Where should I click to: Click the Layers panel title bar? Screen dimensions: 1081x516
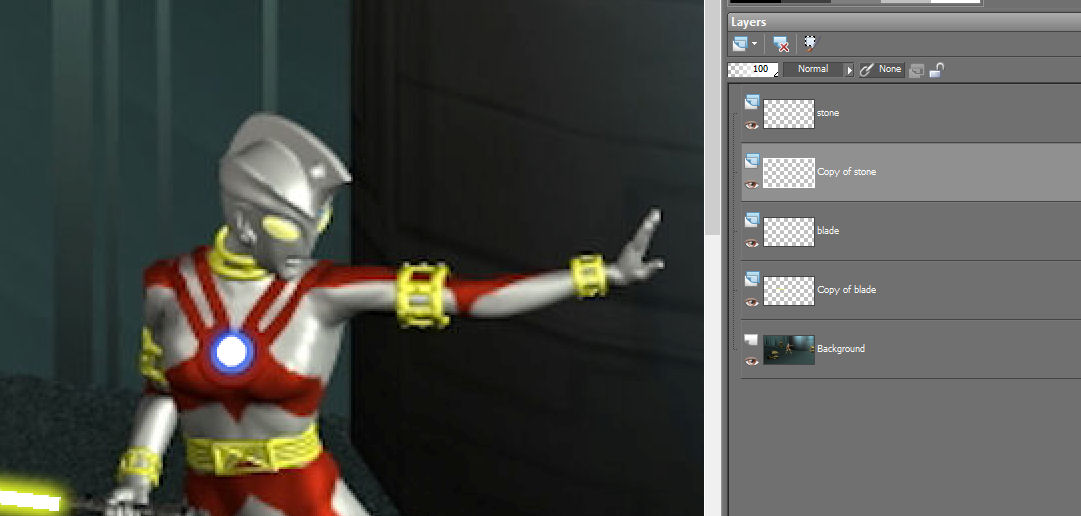[x=905, y=22]
